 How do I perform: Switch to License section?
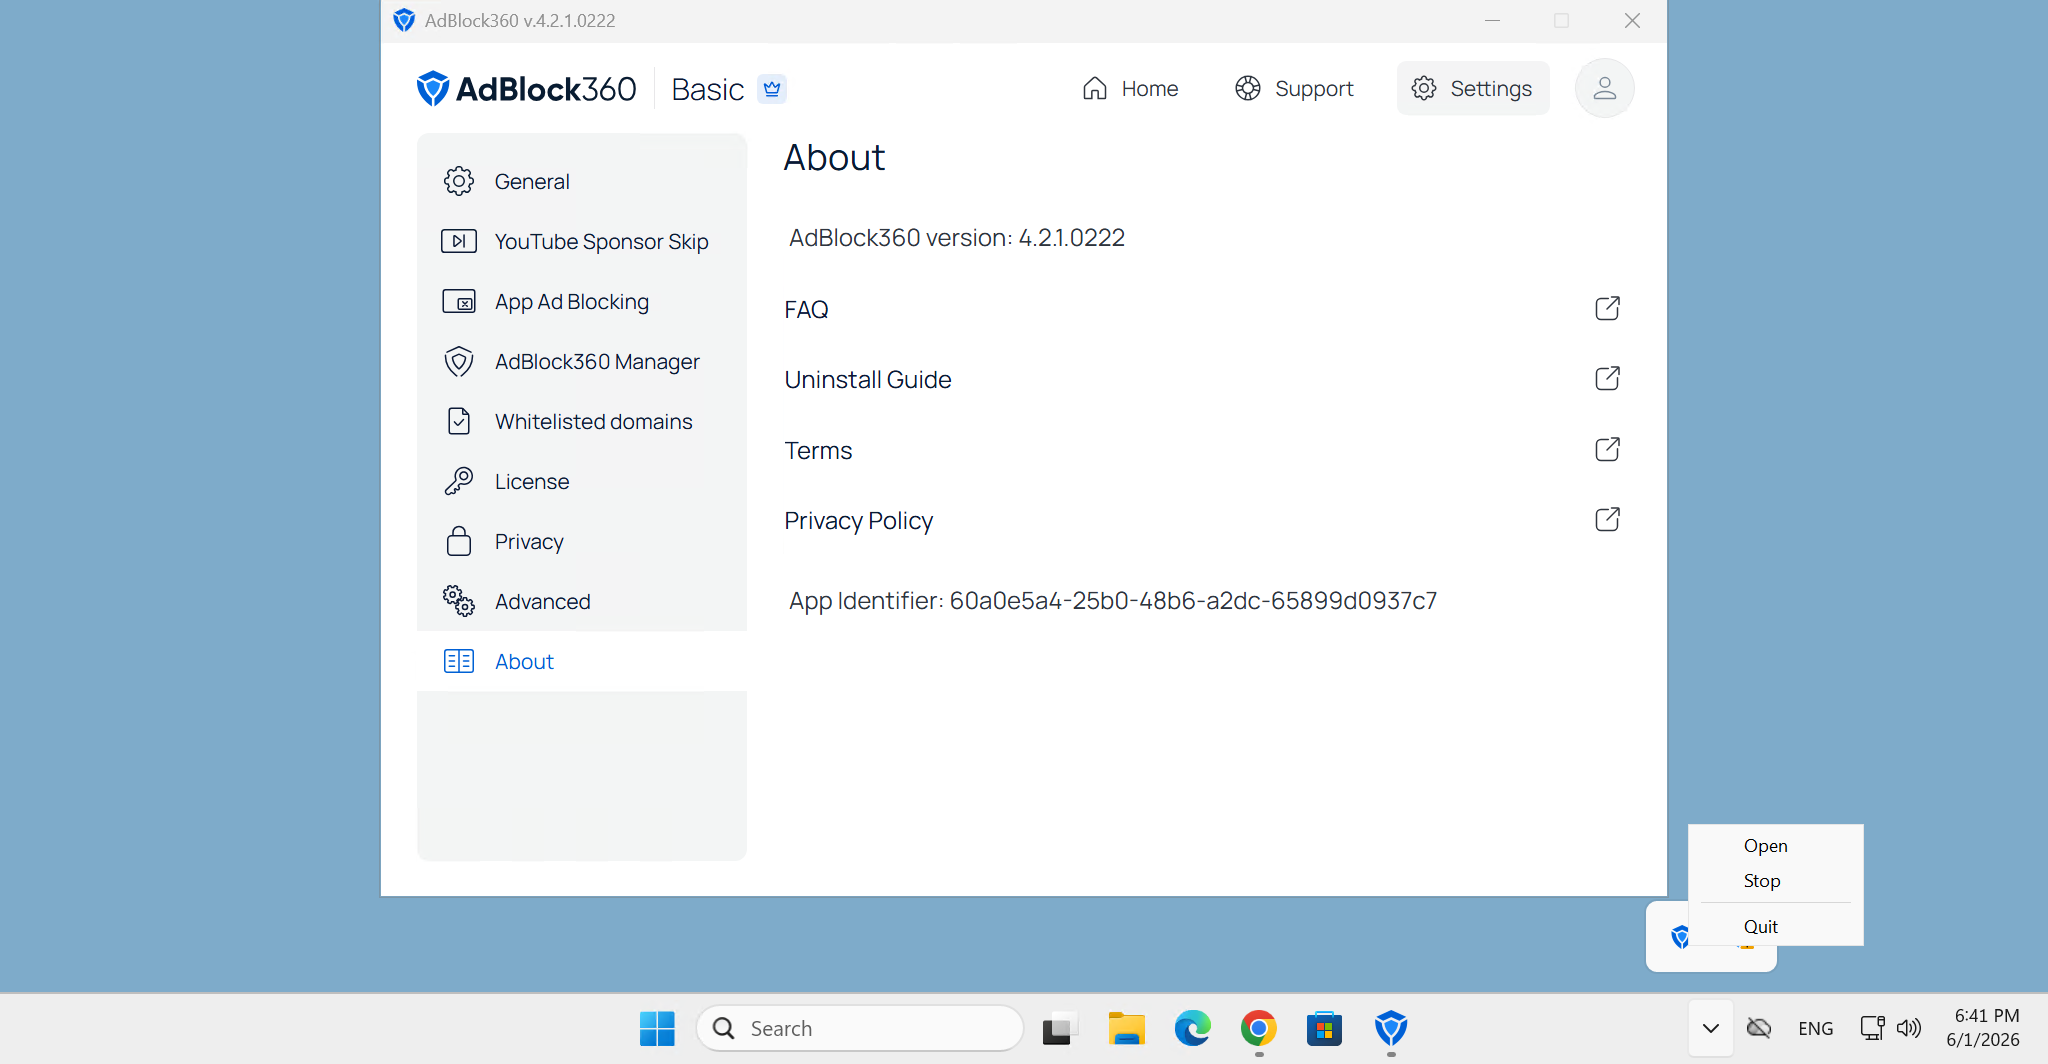(582, 481)
